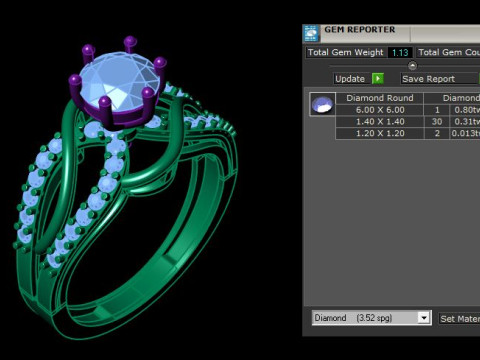Screen dimensions: 480x360
Task: Select the 6.00 X 6.00 size row
Action: pos(380,110)
